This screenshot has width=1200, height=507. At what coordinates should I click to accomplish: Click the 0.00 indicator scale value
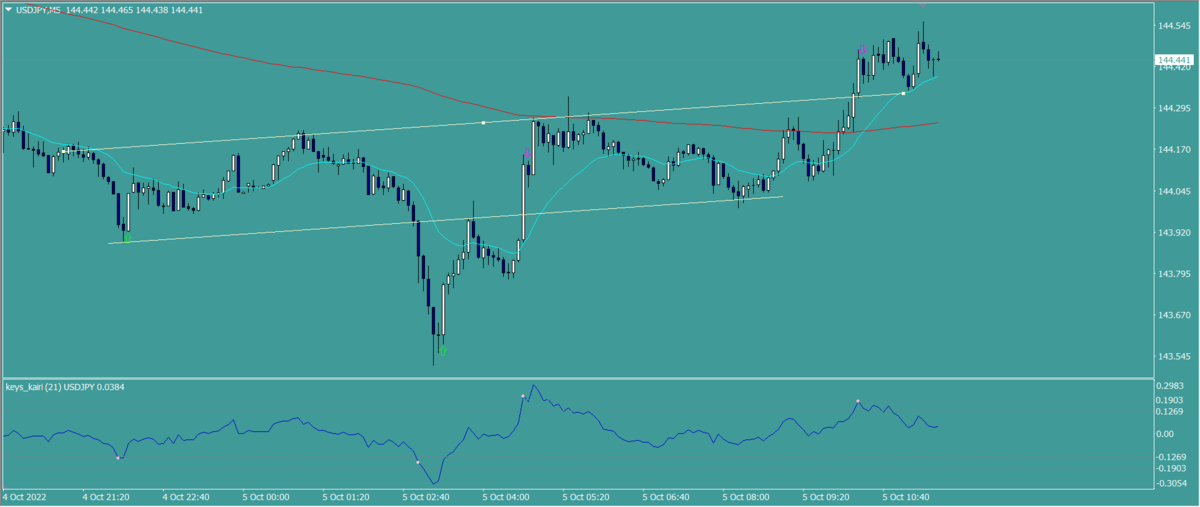(x=1167, y=434)
